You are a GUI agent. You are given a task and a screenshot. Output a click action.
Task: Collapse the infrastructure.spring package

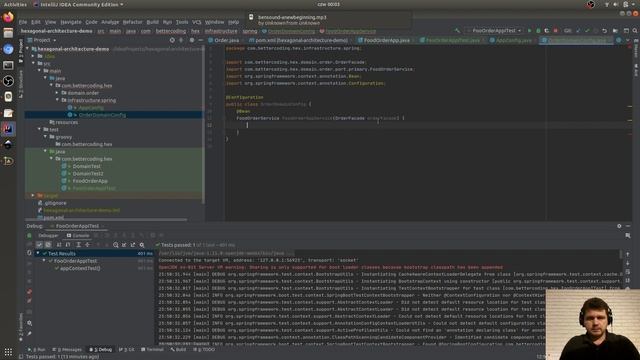(x=58, y=100)
